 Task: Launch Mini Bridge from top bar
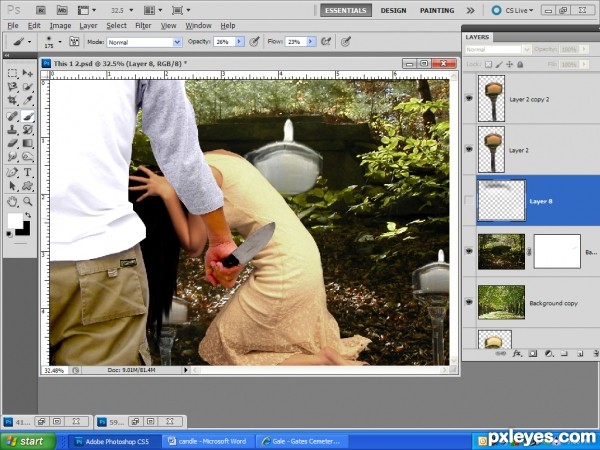[62, 10]
